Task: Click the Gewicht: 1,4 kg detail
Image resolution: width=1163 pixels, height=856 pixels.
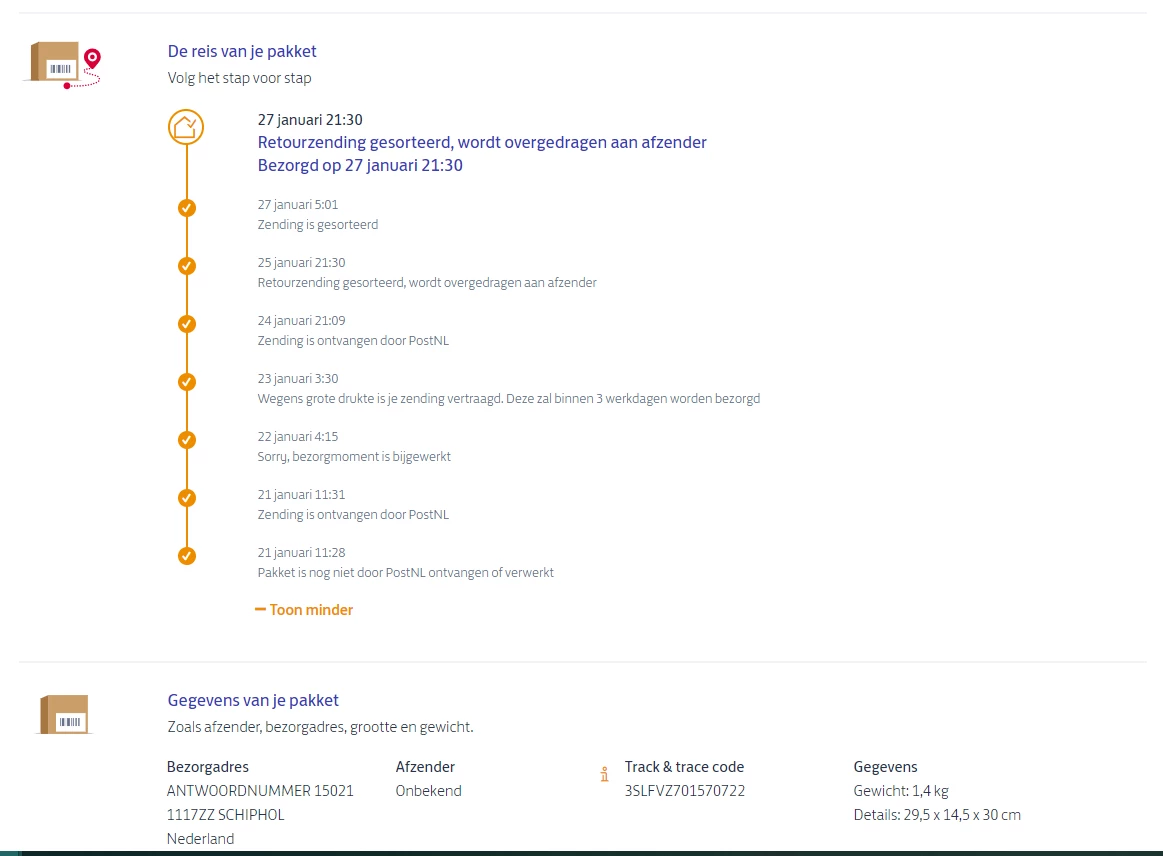Action: (901, 791)
